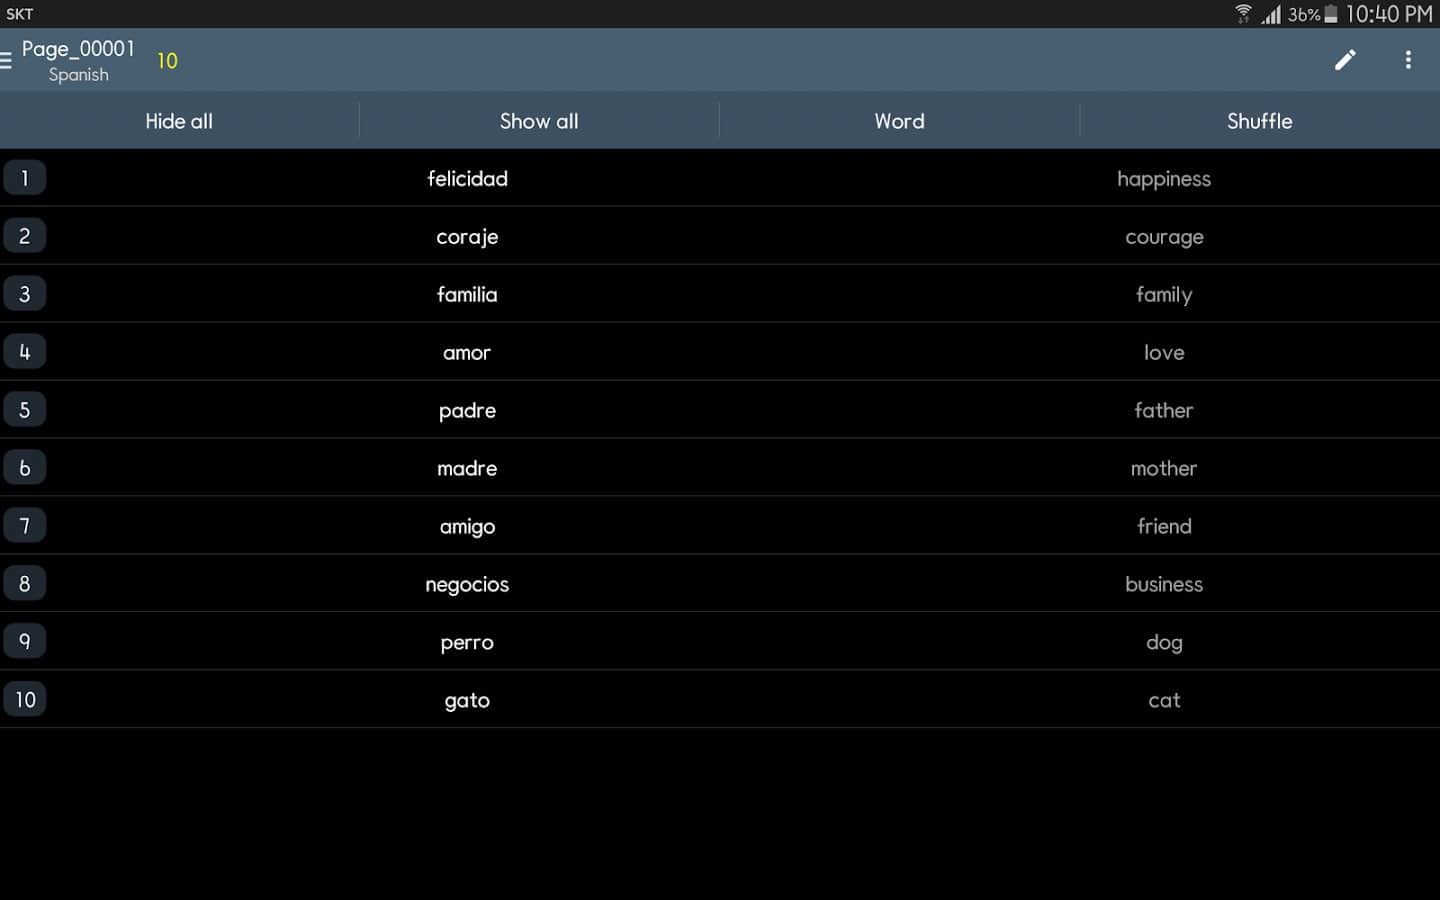The width and height of the screenshot is (1440, 900).
Task: Tap the pencil edit icon
Action: pyautogui.click(x=1345, y=60)
